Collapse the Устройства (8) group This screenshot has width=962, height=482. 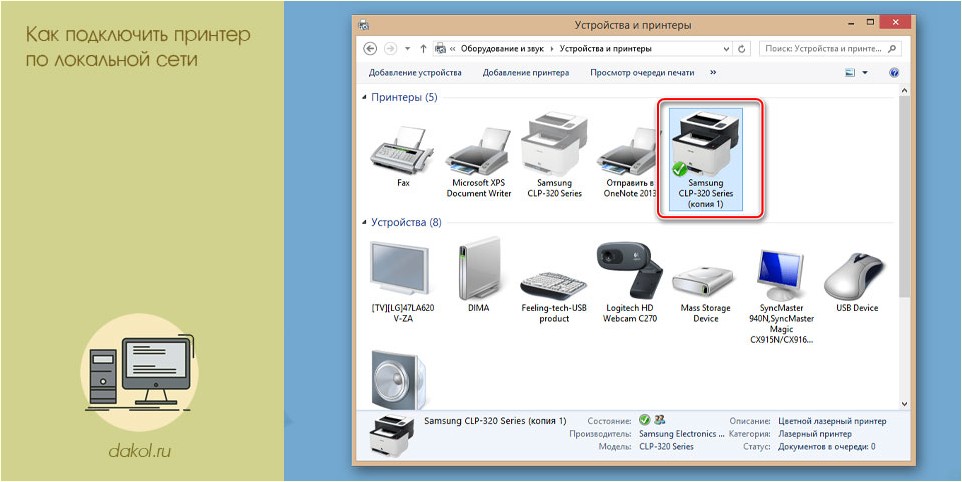coord(364,223)
